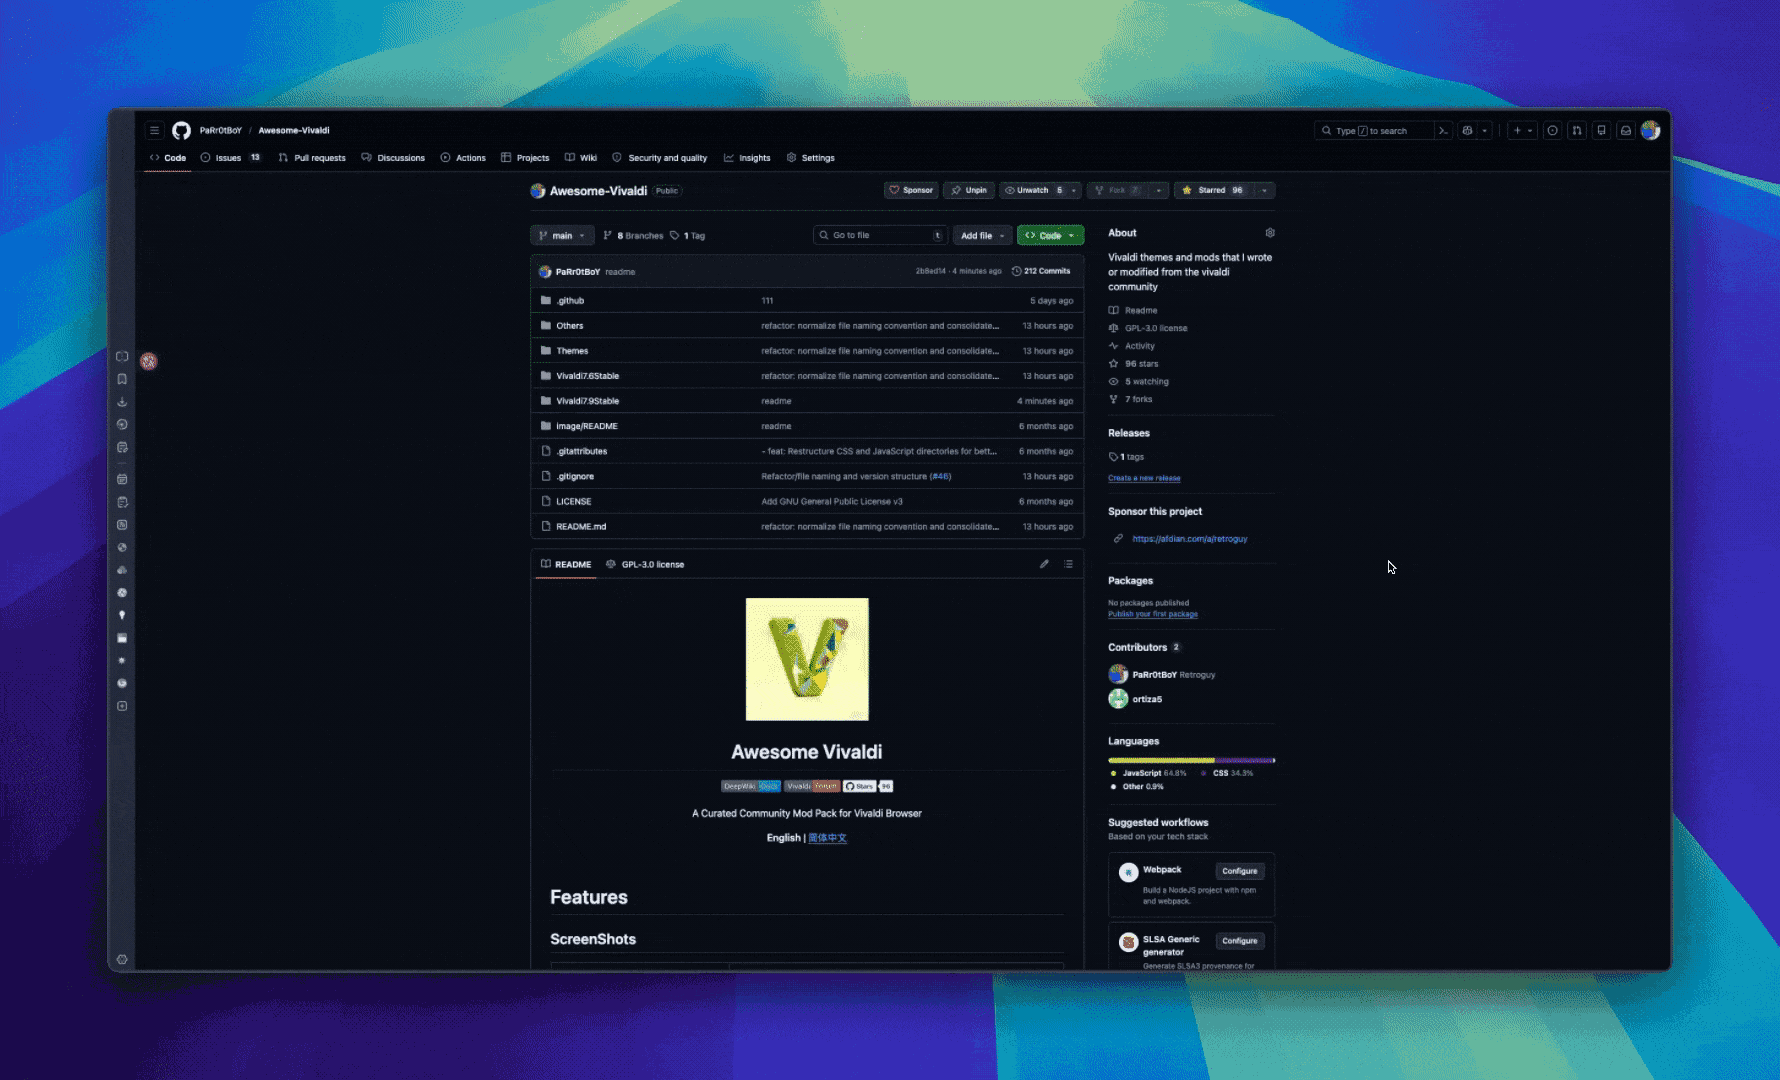The width and height of the screenshot is (1780, 1080).
Task: Open the Vivaldi history panel icon
Action: [x=122, y=424]
